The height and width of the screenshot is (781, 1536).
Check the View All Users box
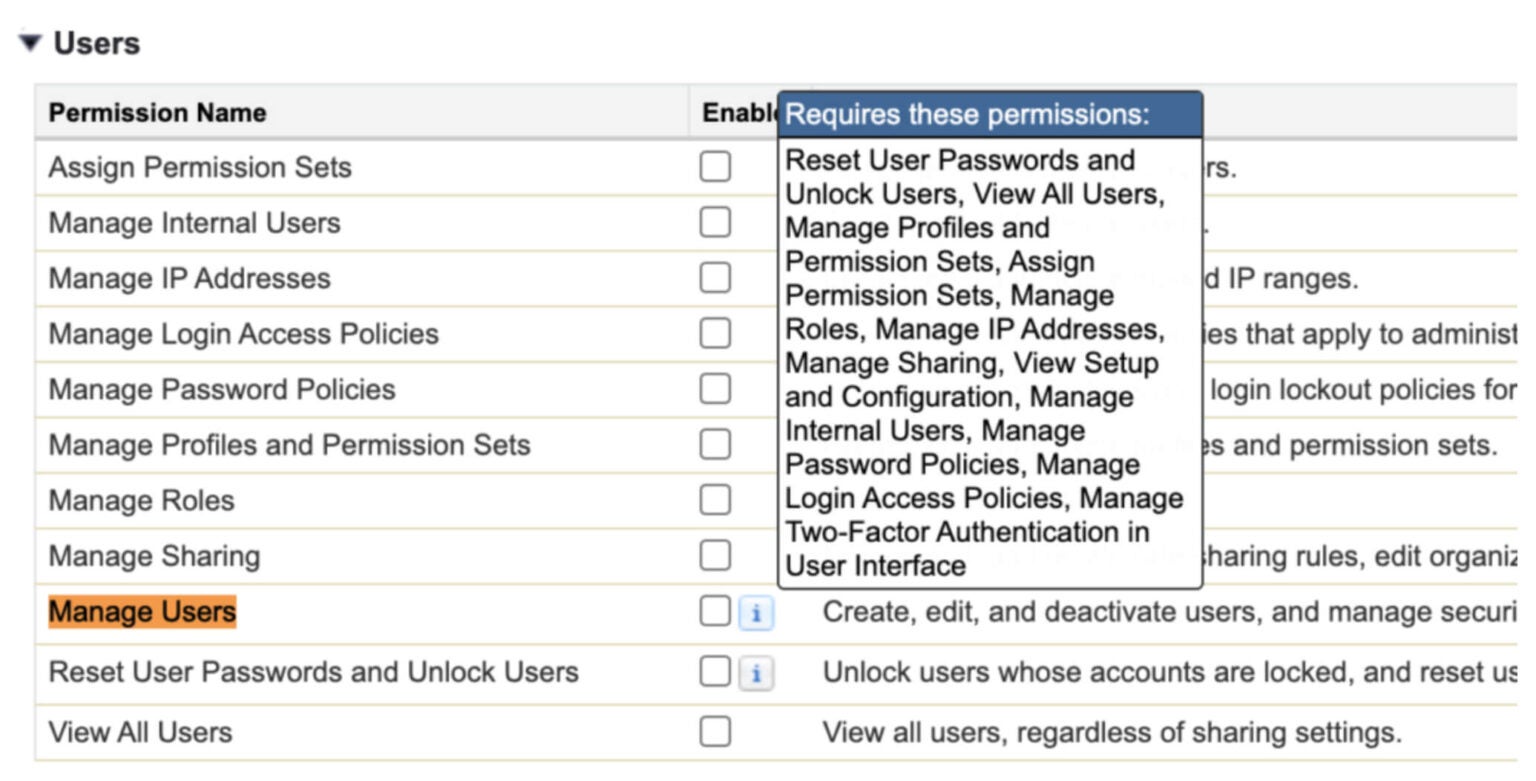click(714, 731)
